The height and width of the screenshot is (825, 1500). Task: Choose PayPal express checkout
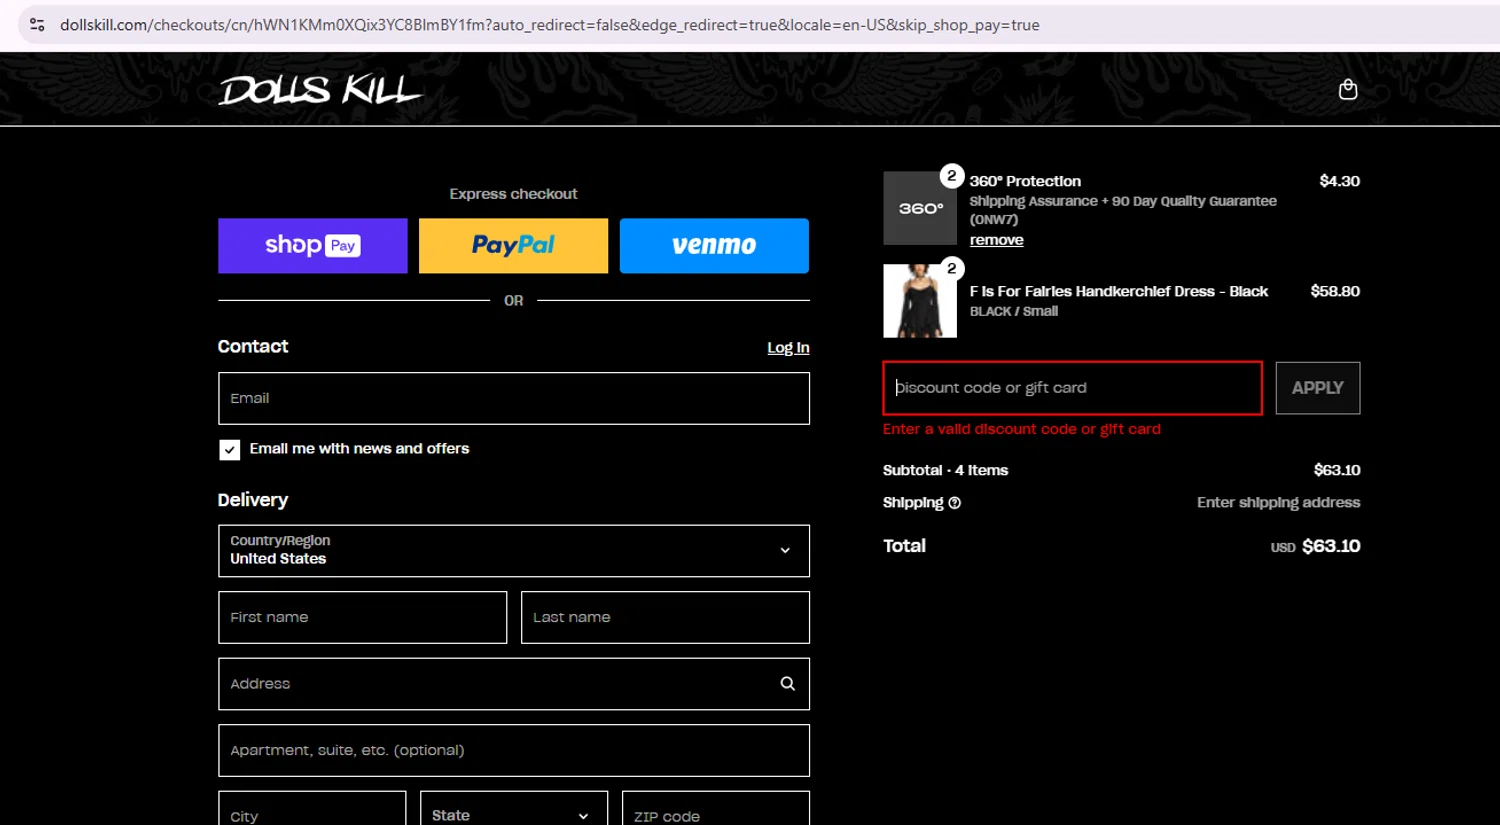pos(513,246)
